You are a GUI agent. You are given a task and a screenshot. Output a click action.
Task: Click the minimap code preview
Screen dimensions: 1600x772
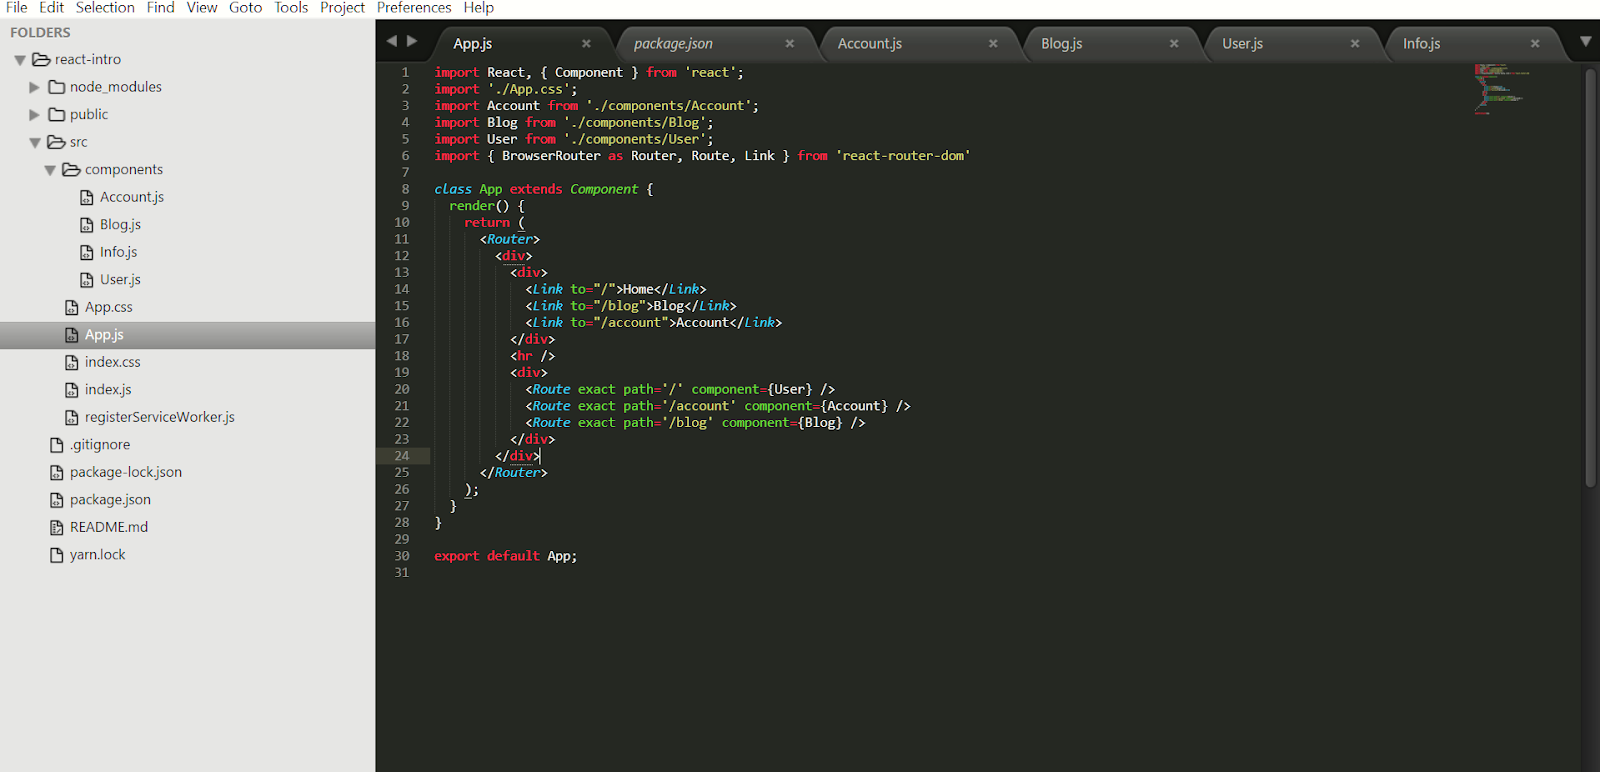1500,88
